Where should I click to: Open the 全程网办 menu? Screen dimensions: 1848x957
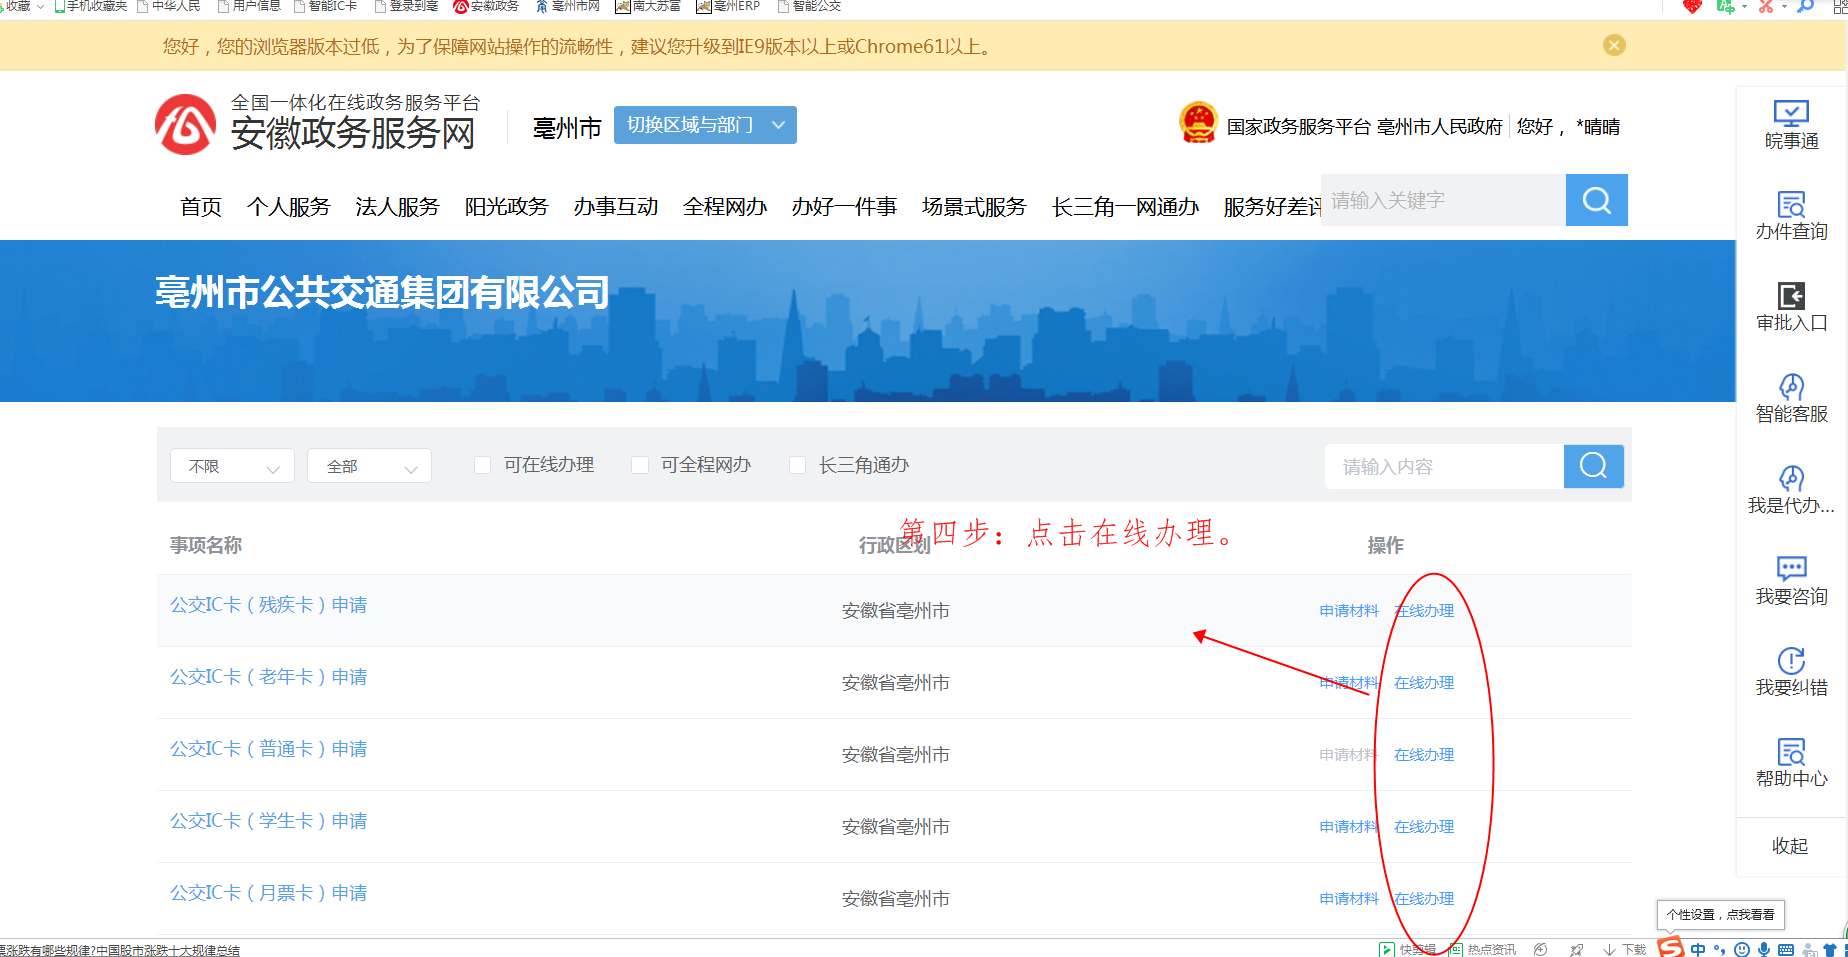pyautogui.click(x=725, y=207)
